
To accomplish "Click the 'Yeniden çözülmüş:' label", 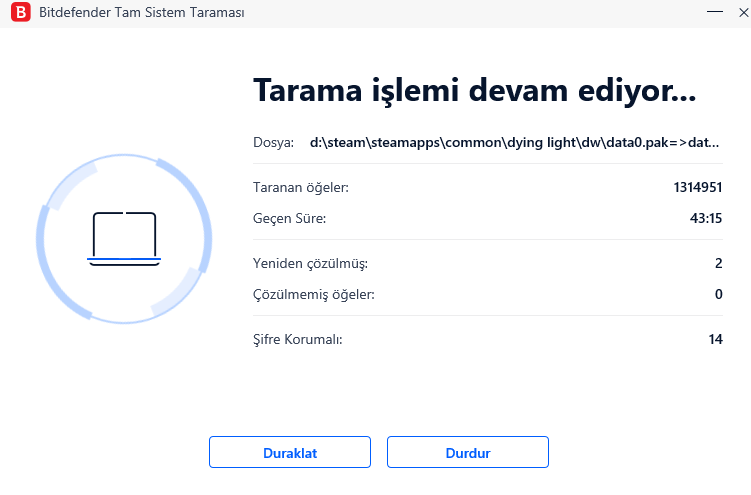I will pyautogui.click(x=310, y=264).
